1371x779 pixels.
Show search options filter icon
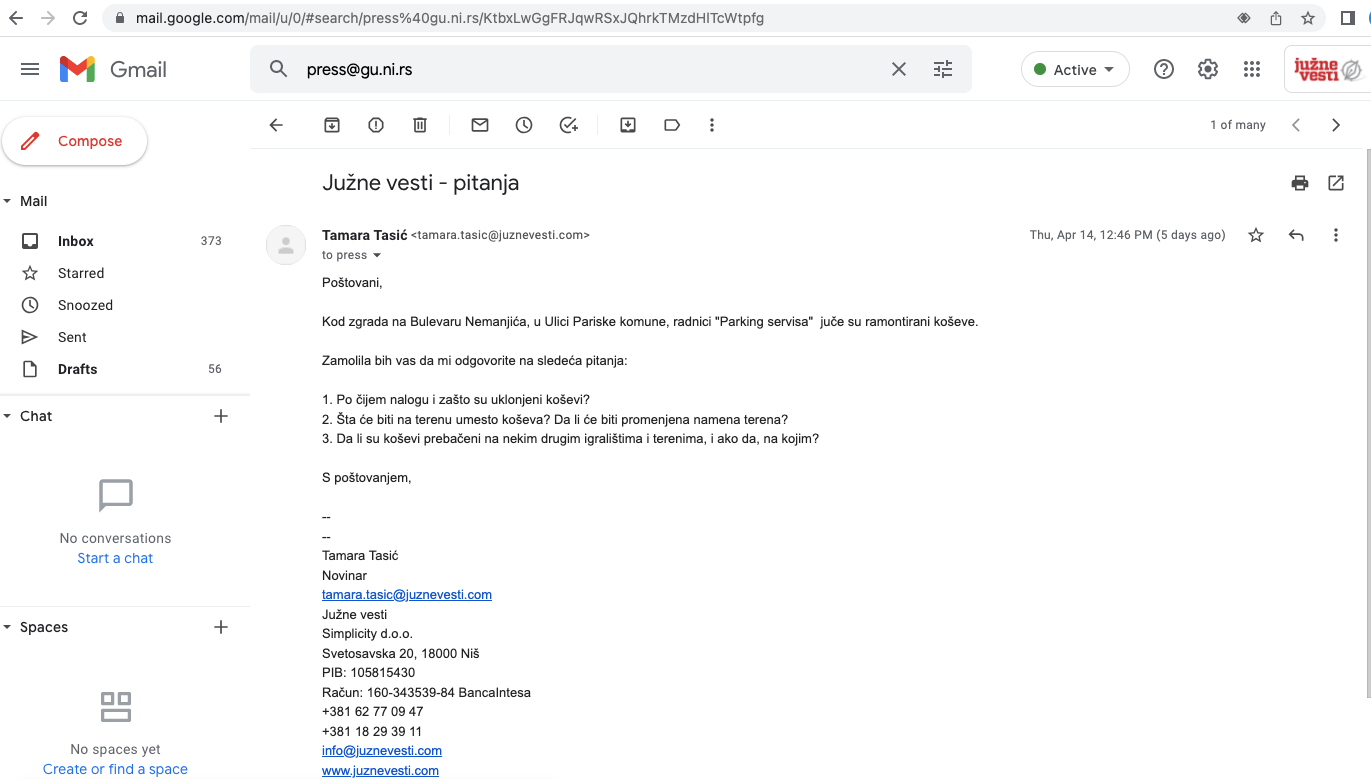pos(943,70)
